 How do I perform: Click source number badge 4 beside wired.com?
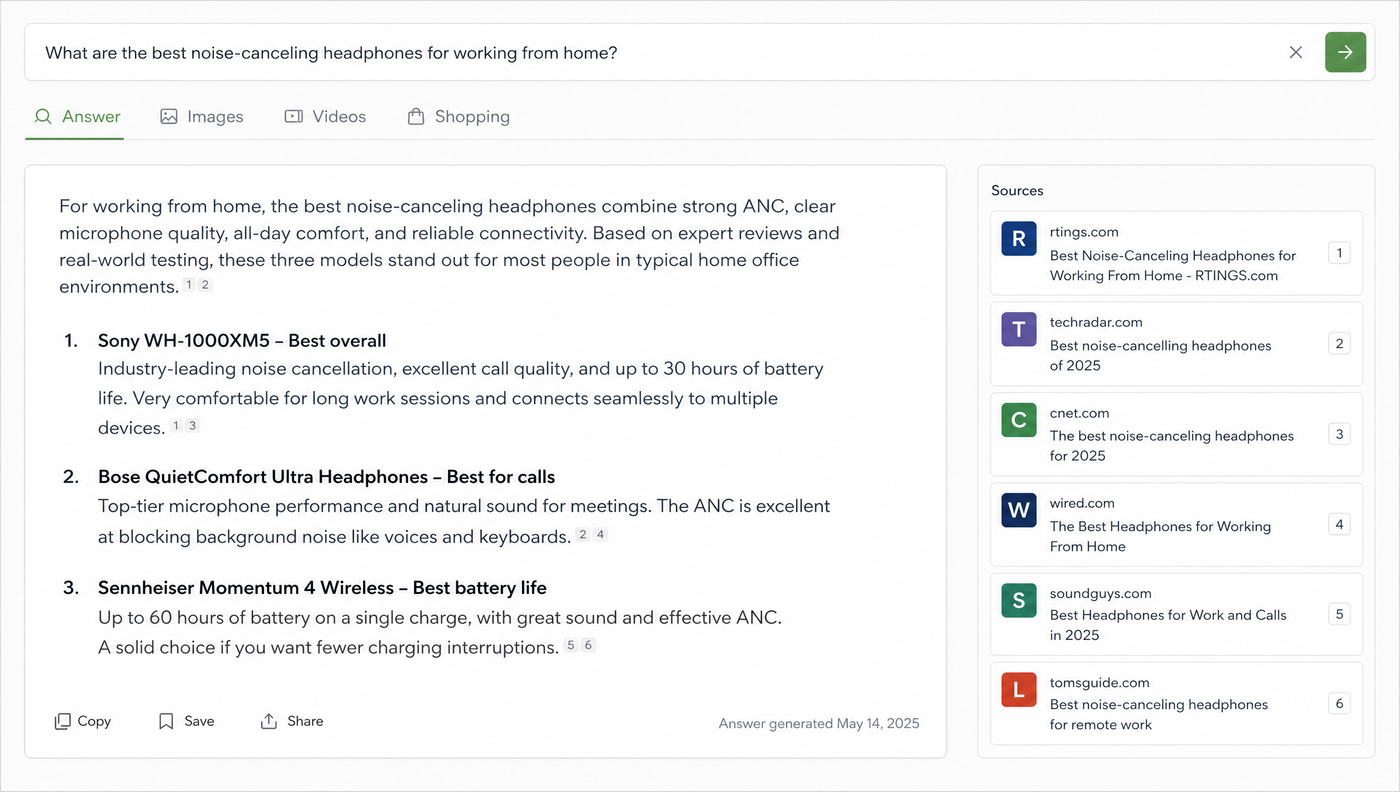pos(1339,524)
